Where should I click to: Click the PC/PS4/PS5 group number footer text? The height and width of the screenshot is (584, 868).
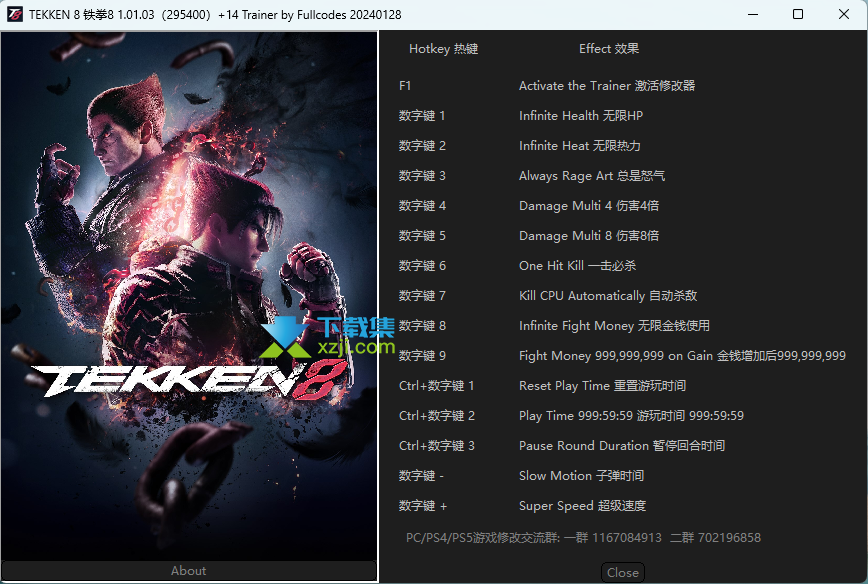coord(583,538)
